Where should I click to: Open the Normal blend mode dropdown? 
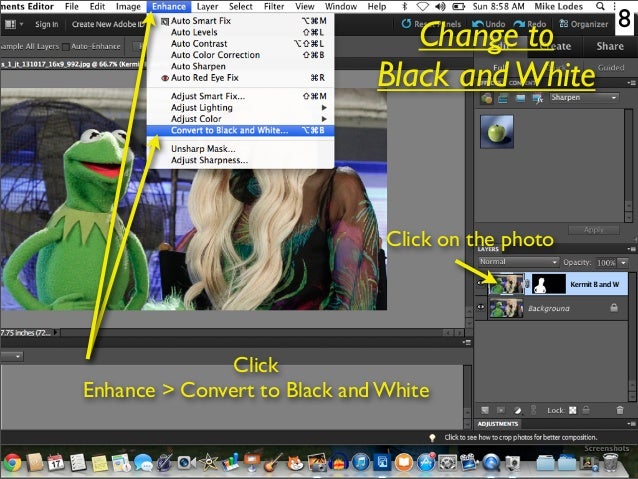click(518, 262)
